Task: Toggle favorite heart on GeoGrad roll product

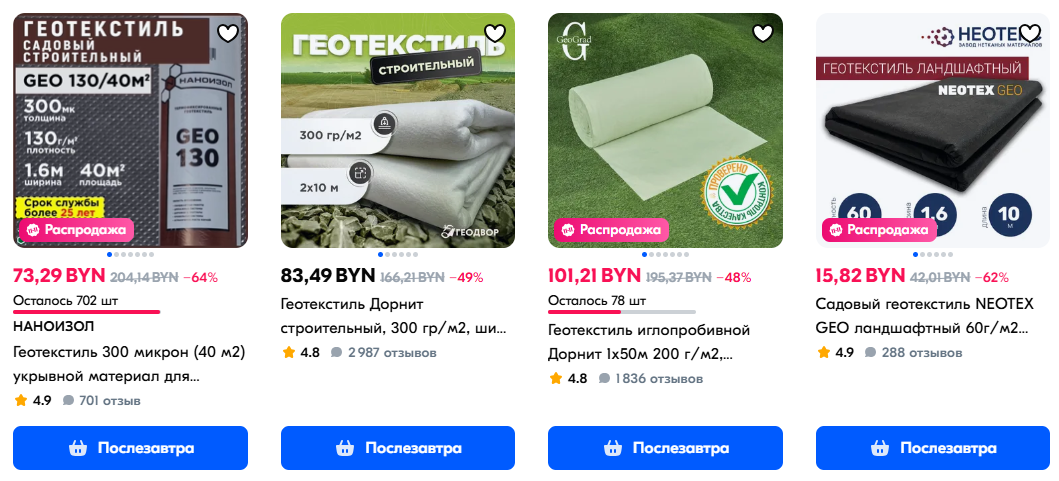Action: (763, 33)
